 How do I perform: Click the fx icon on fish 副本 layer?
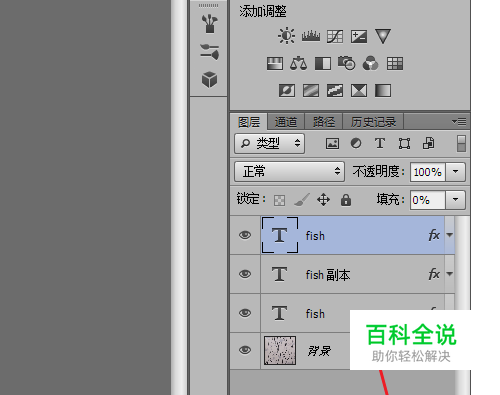tap(434, 274)
